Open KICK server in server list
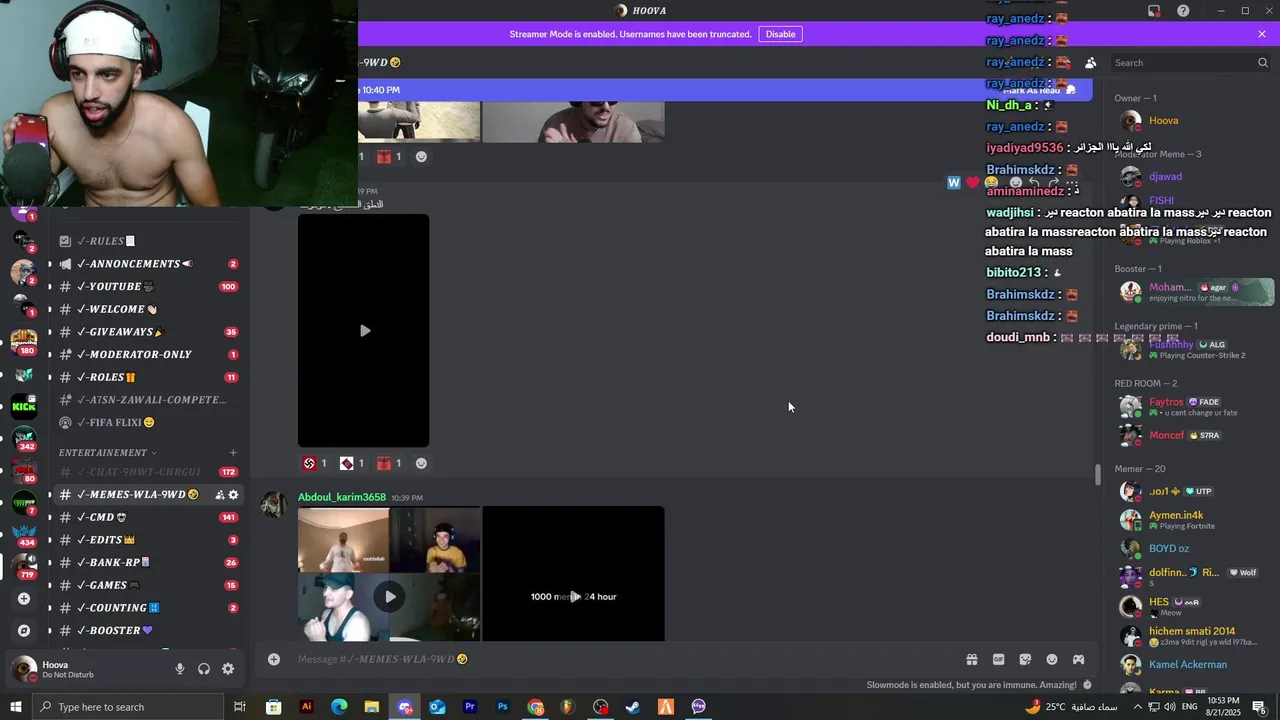Viewport: 1280px width, 720px height. (x=24, y=406)
